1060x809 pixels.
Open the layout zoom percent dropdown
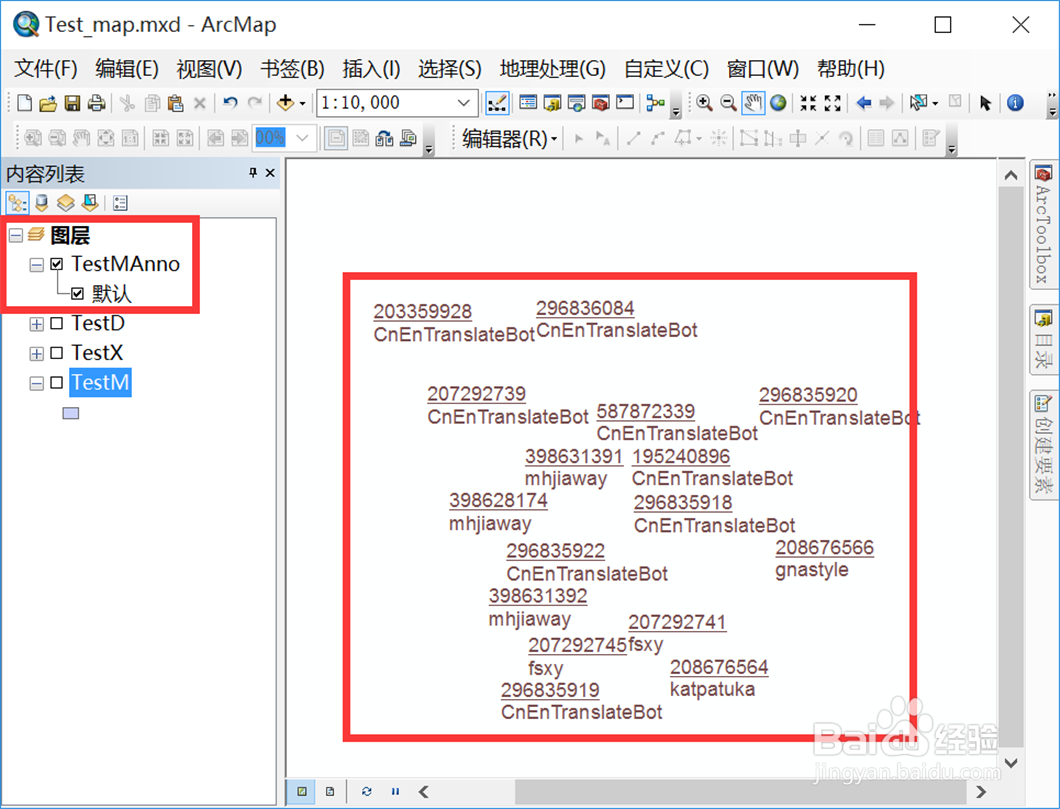click(302, 138)
